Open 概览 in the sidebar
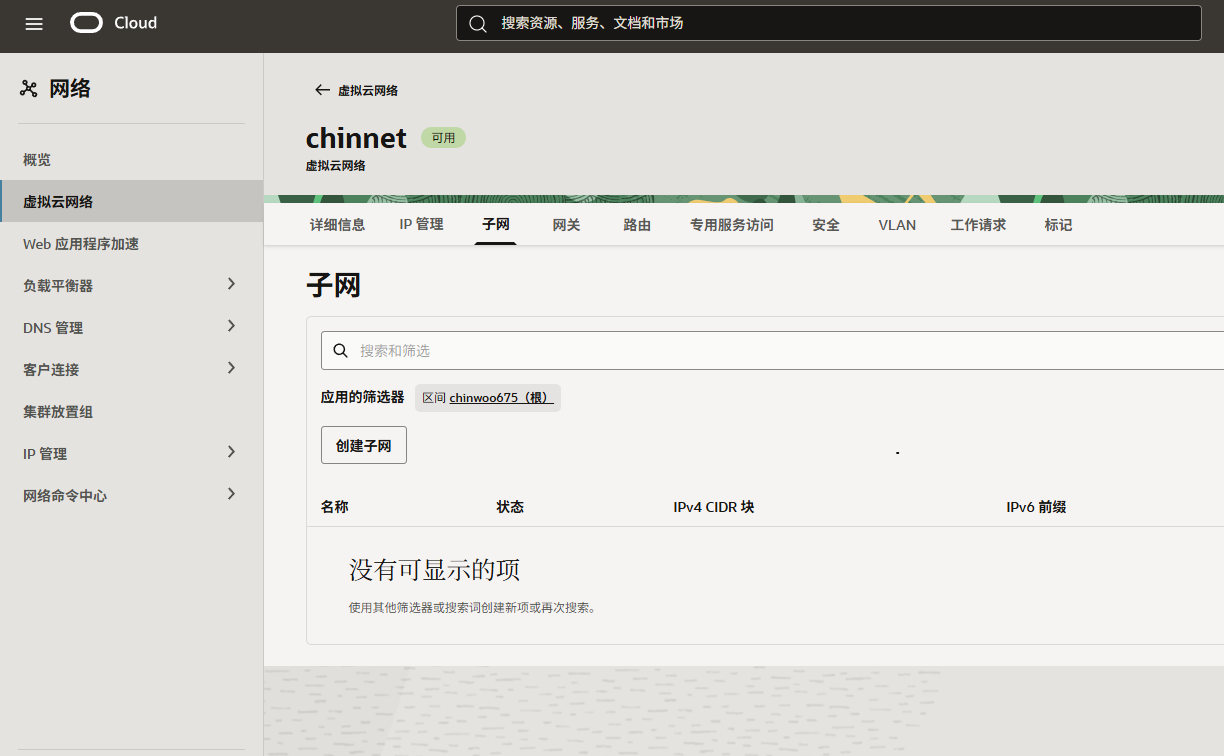The image size is (1224, 756). 37,160
